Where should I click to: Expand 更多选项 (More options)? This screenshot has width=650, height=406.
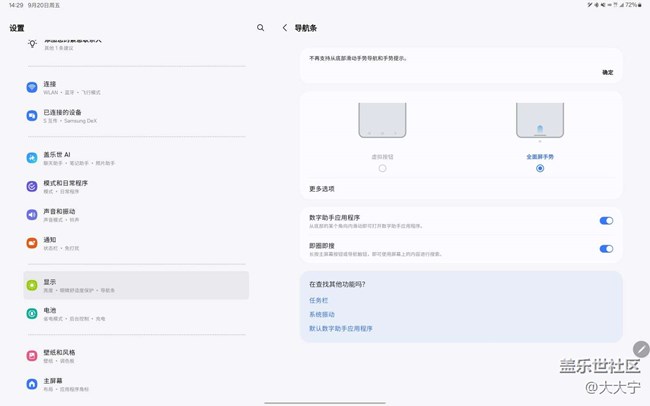[322, 188]
